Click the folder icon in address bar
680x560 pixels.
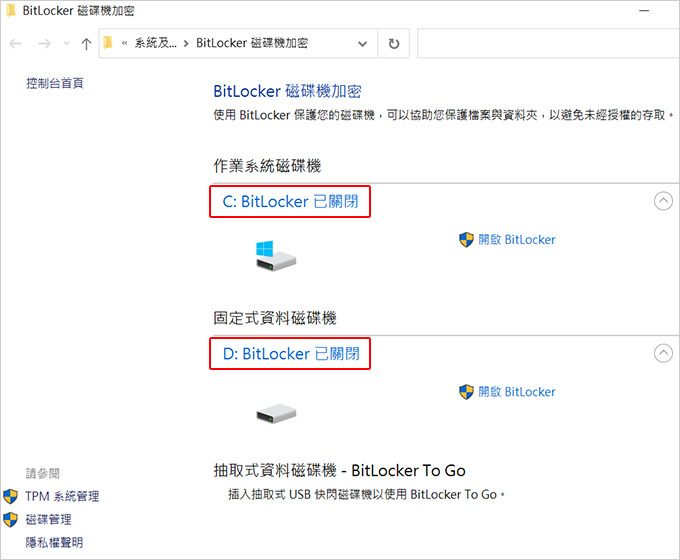tap(108, 43)
